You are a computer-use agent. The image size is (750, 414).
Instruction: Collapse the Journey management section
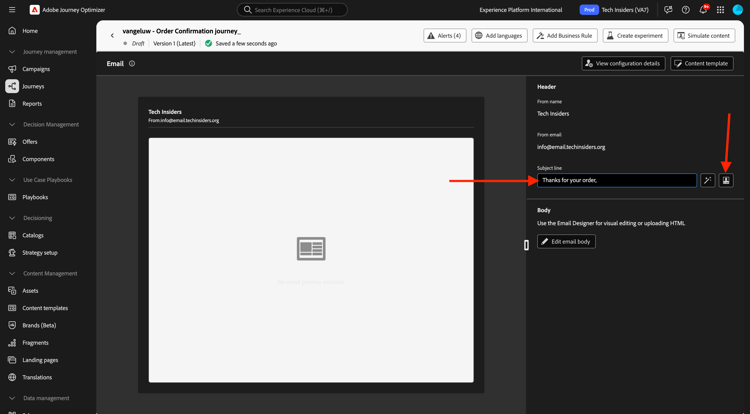click(x=12, y=52)
